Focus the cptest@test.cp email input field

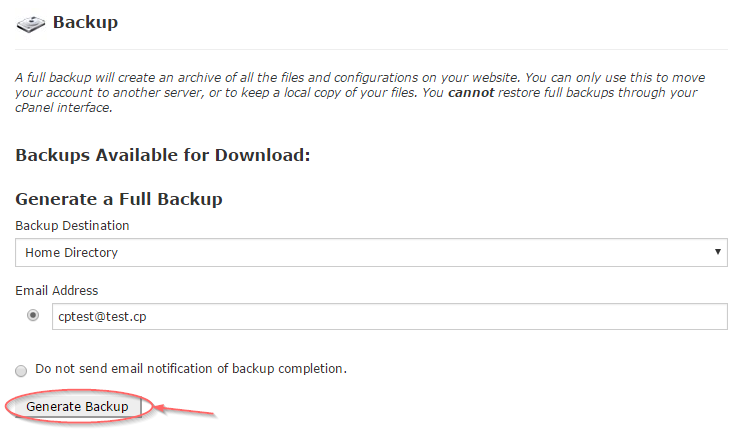point(389,316)
